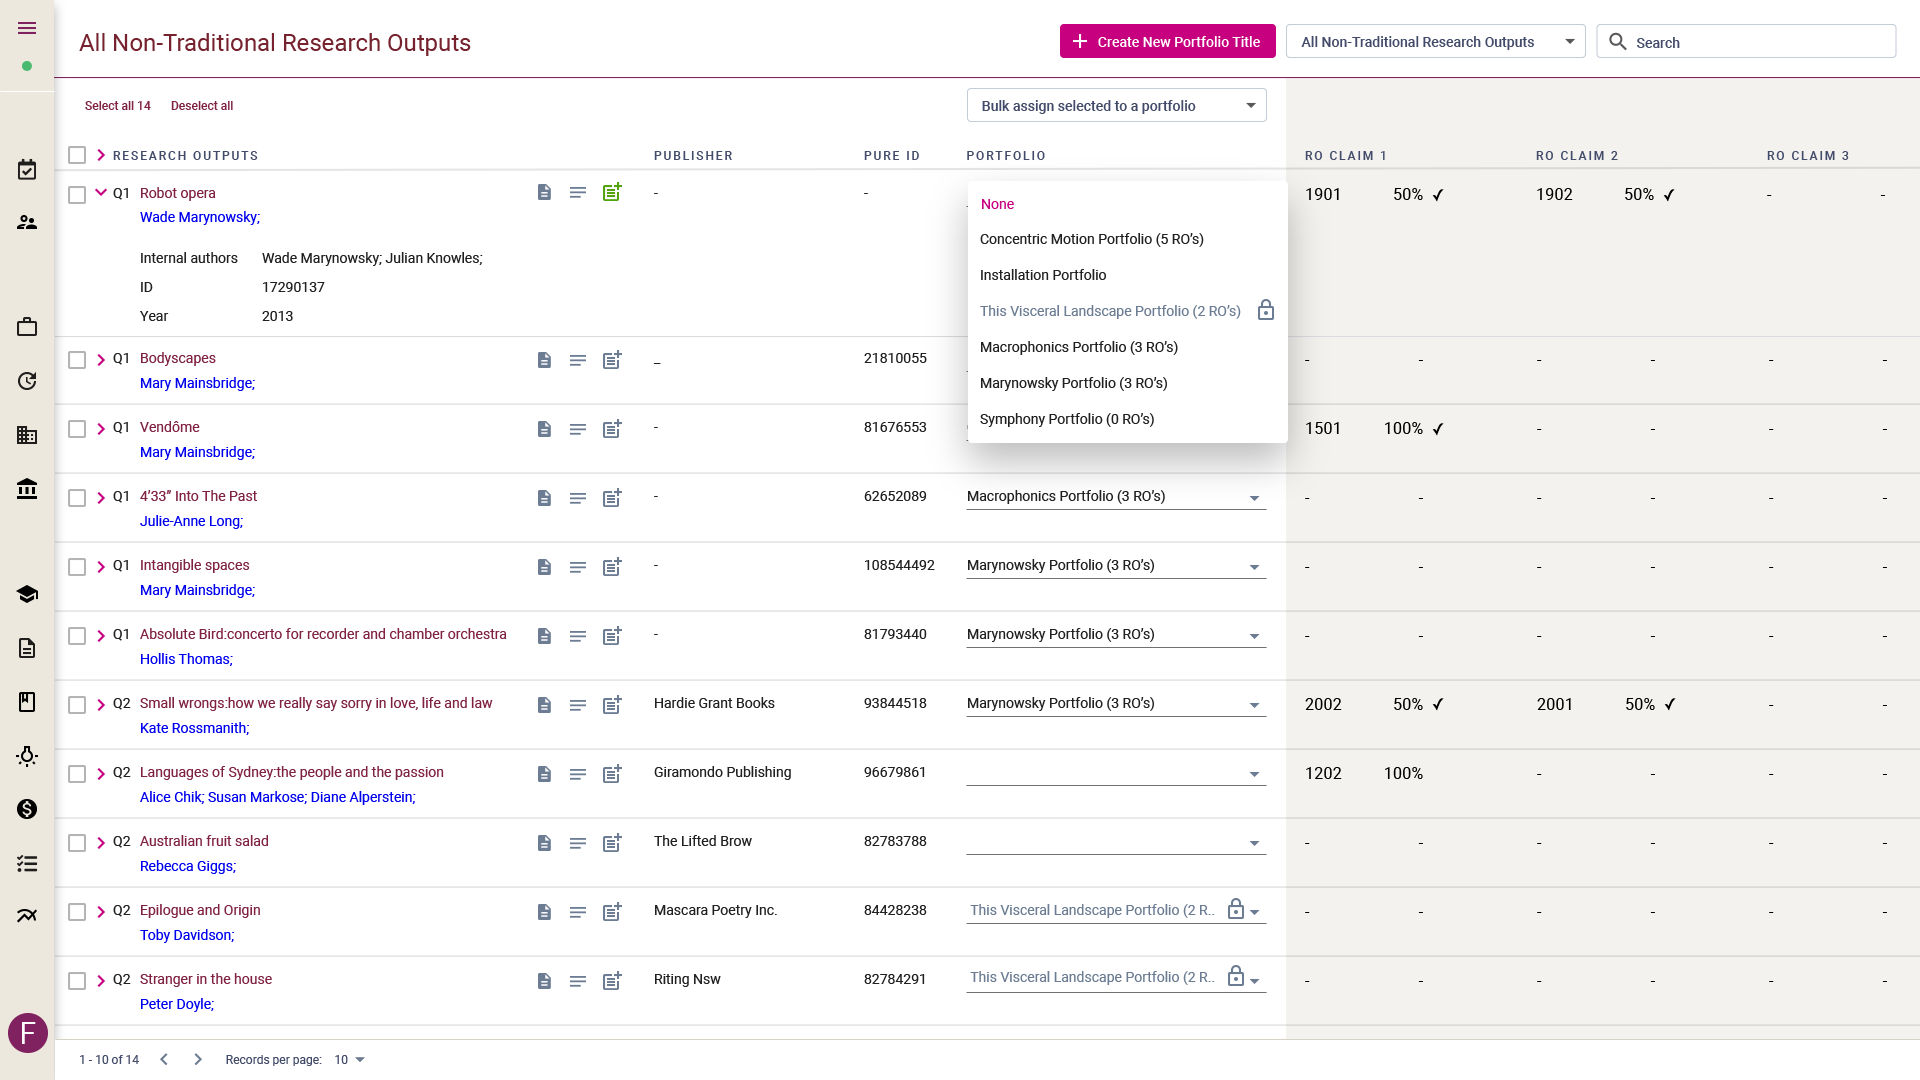
Task: Open the dollar sign sidebar icon
Action: point(27,809)
